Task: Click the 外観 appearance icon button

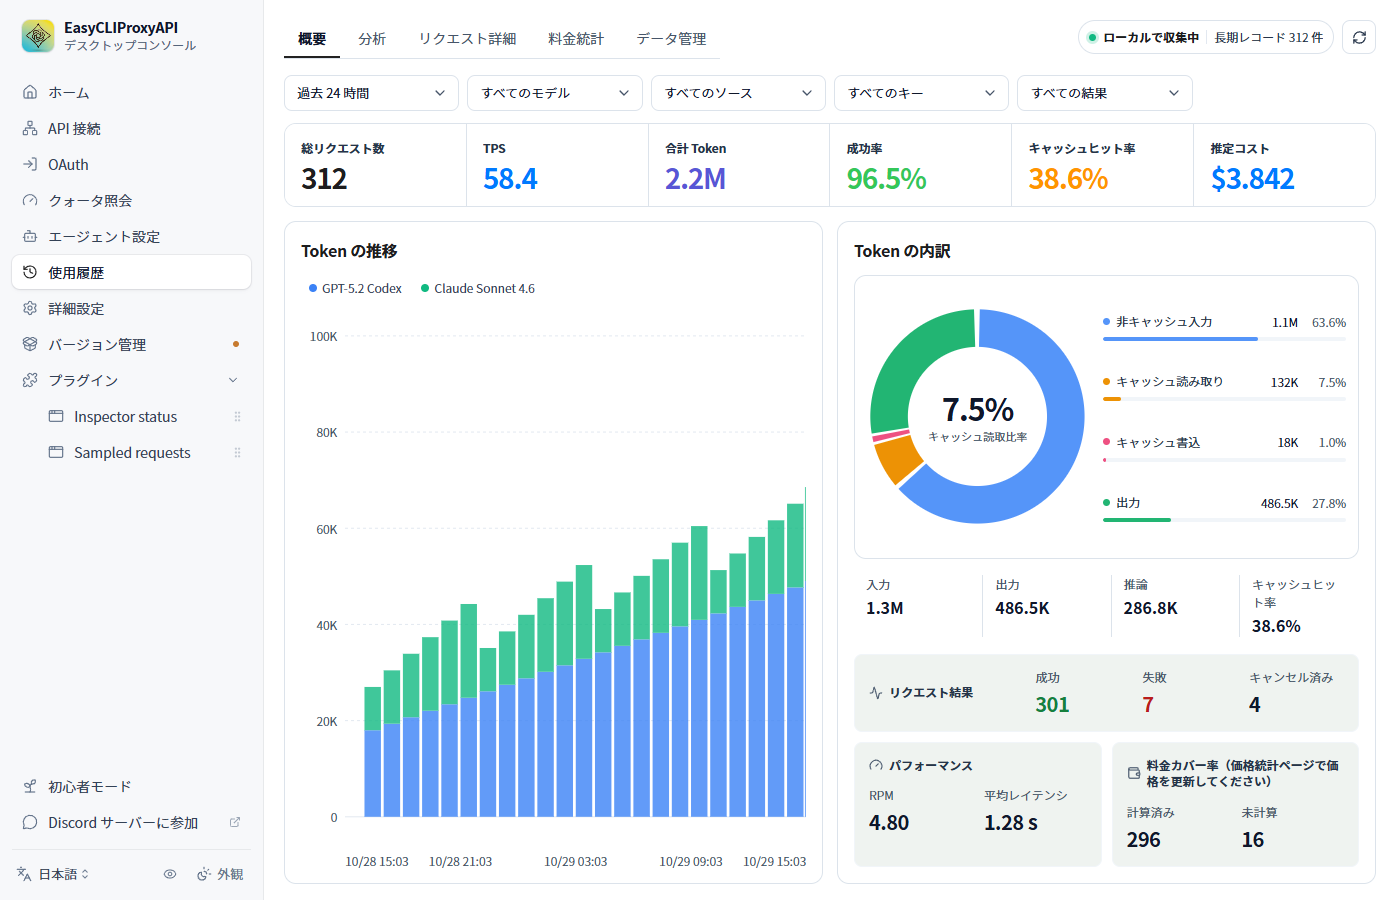Action: 220,874
